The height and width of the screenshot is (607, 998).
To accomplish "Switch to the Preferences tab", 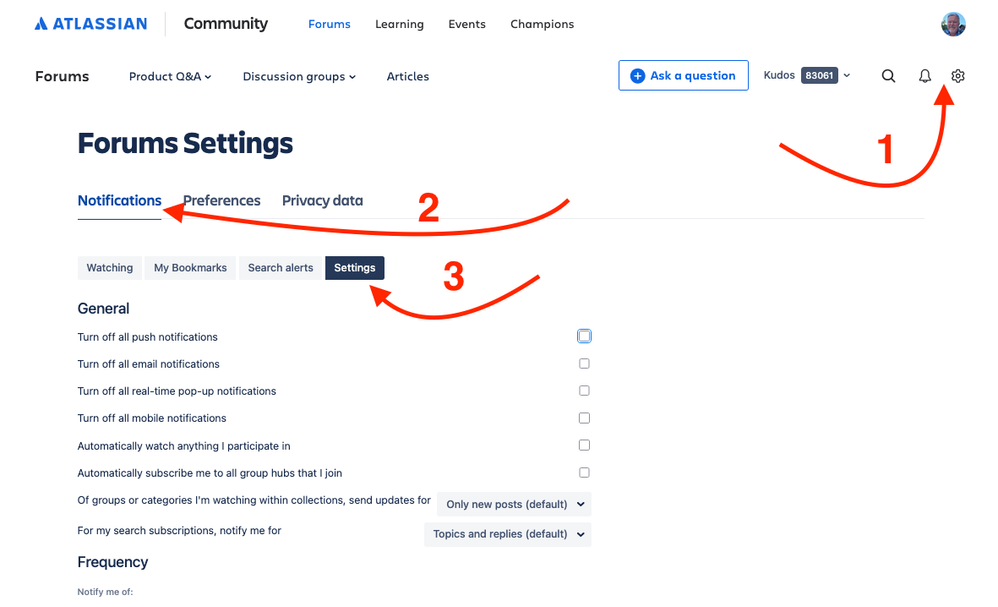I will (221, 200).
